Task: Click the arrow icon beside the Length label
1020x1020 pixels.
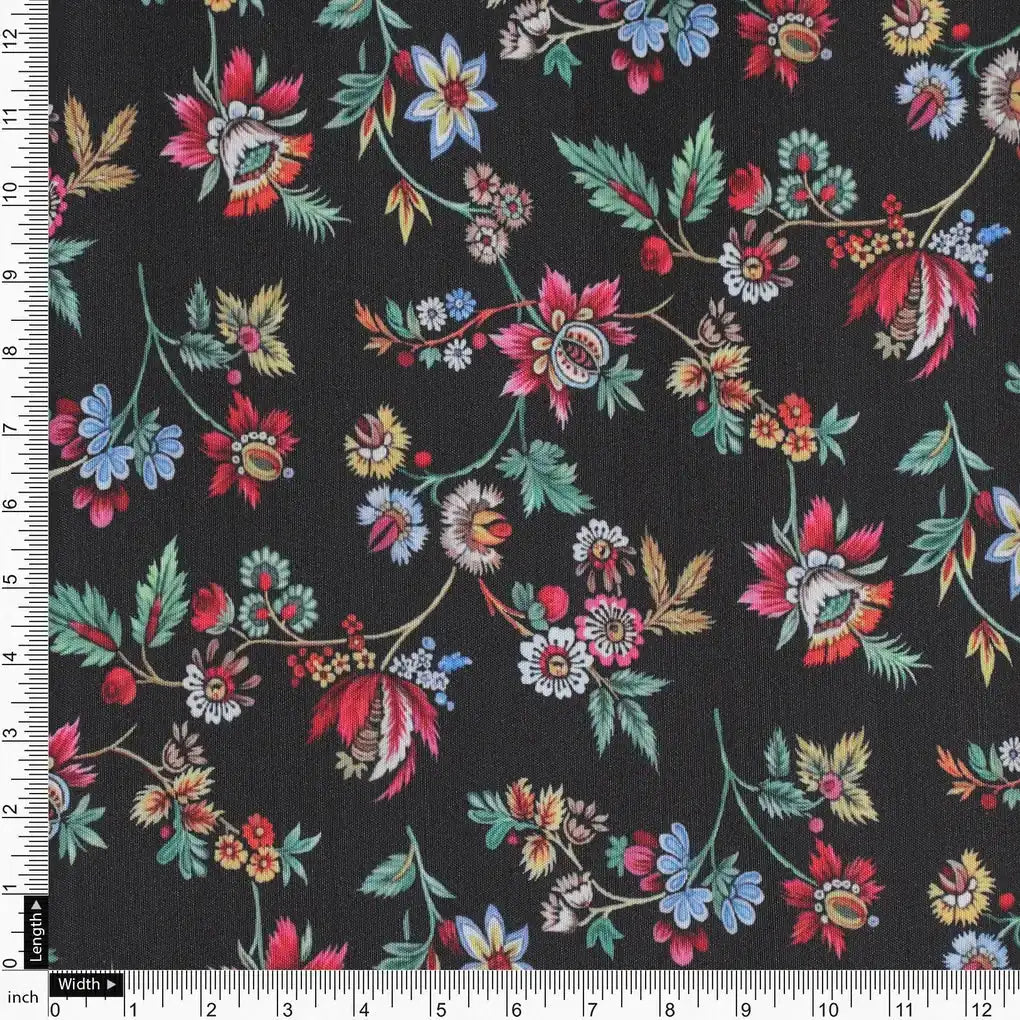Action: pyautogui.click(x=36, y=907)
